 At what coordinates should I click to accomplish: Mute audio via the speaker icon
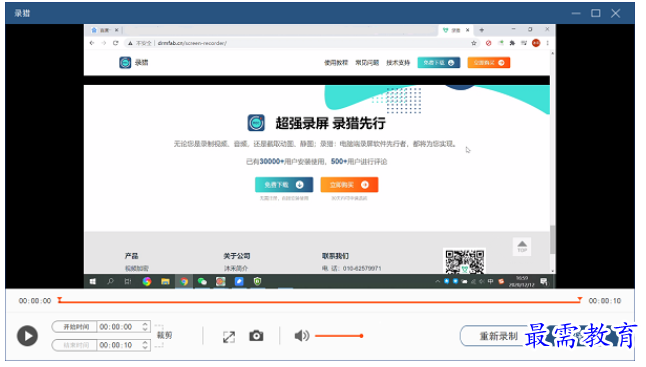tap(302, 336)
